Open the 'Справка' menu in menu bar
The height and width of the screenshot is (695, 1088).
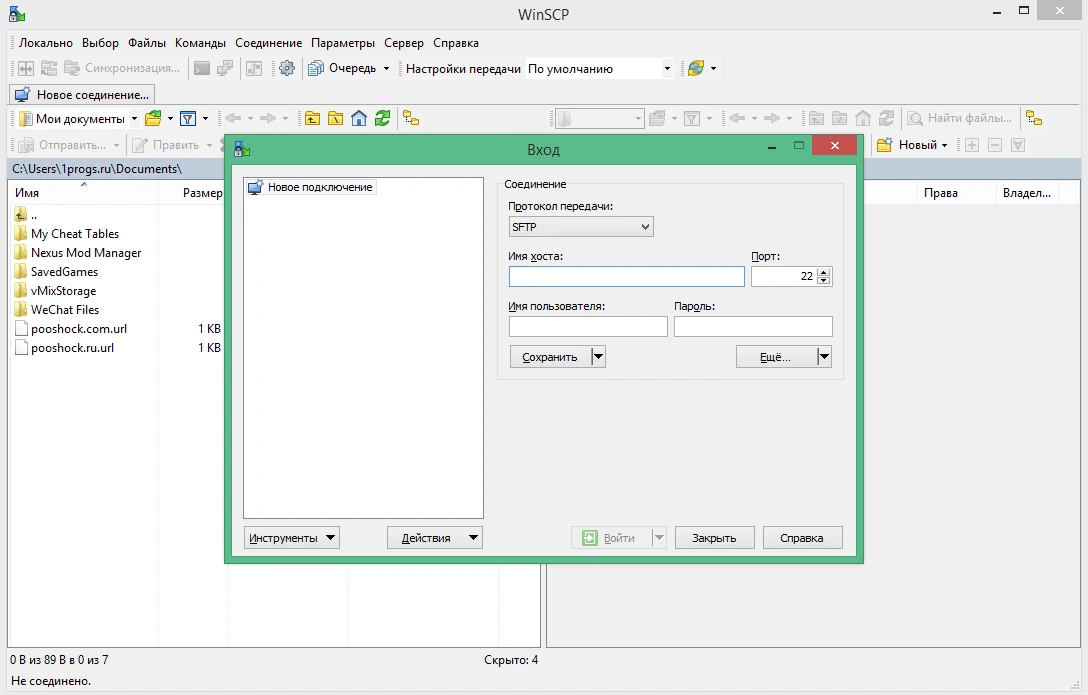pyautogui.click(x=456, y=43)
